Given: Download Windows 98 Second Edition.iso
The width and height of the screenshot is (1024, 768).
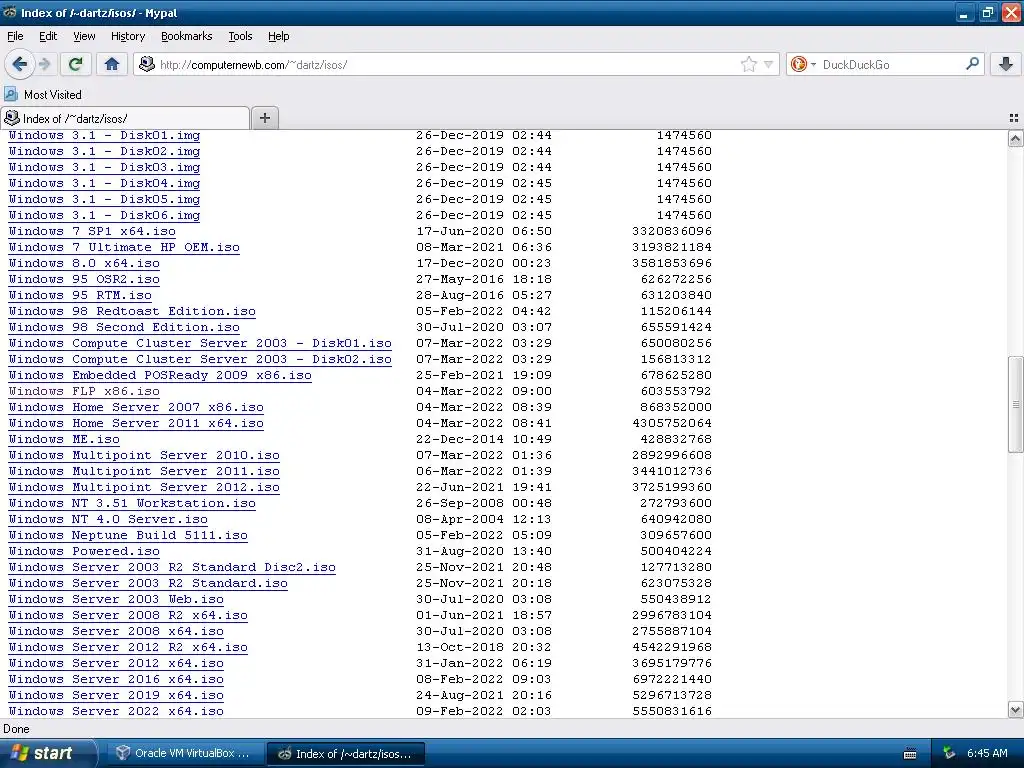Looking at the screenshot, I should click(x=124, y=327).
